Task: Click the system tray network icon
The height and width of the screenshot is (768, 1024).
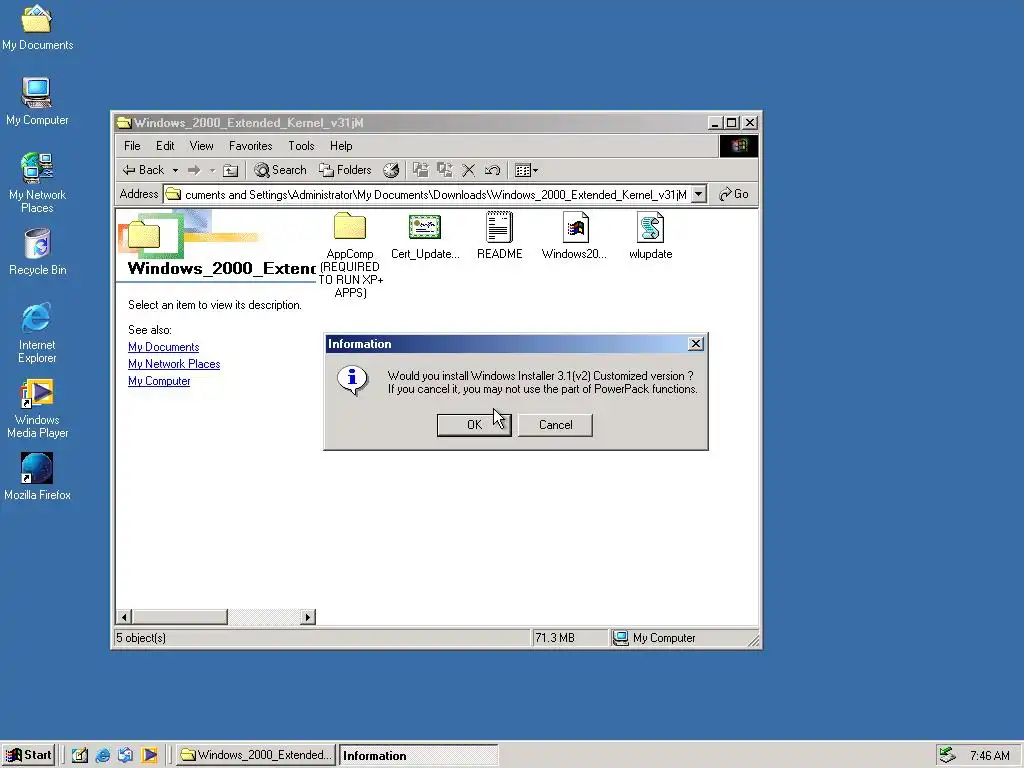Action: click(947, 755)
